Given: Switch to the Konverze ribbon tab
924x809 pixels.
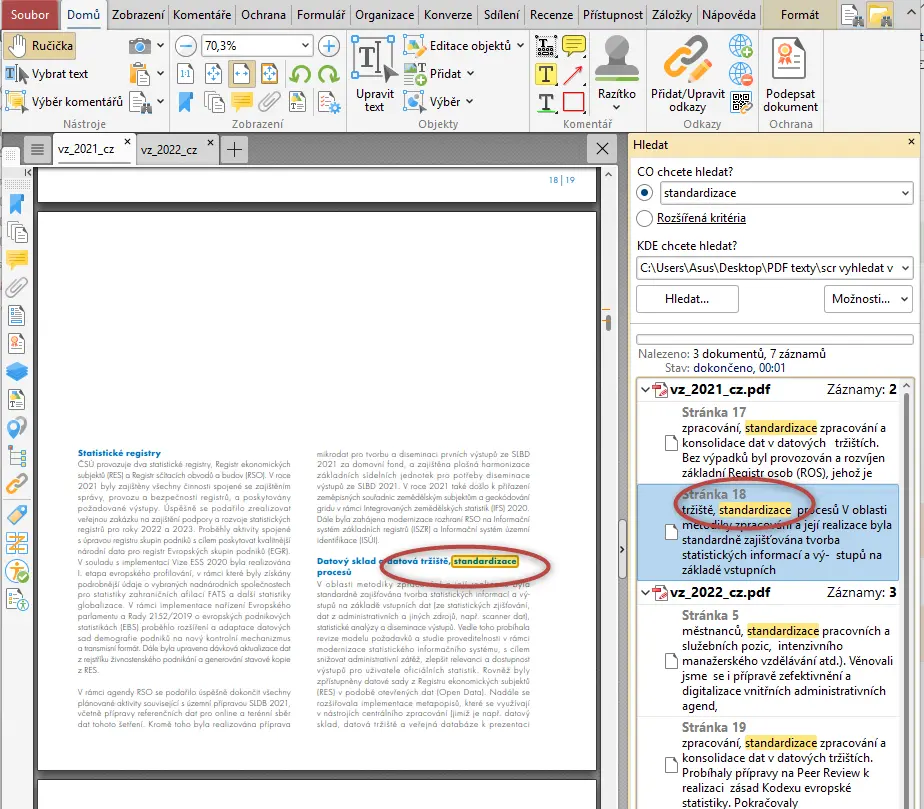Looking at the screenshot, I should [x=448, y=15].
